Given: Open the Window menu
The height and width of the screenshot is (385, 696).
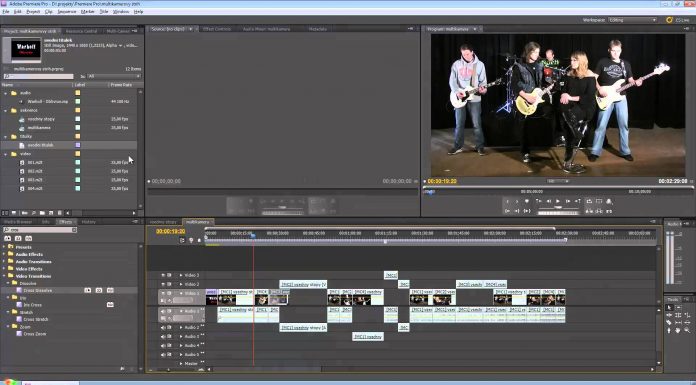Looking at the screenshot, I should point(121,12).
